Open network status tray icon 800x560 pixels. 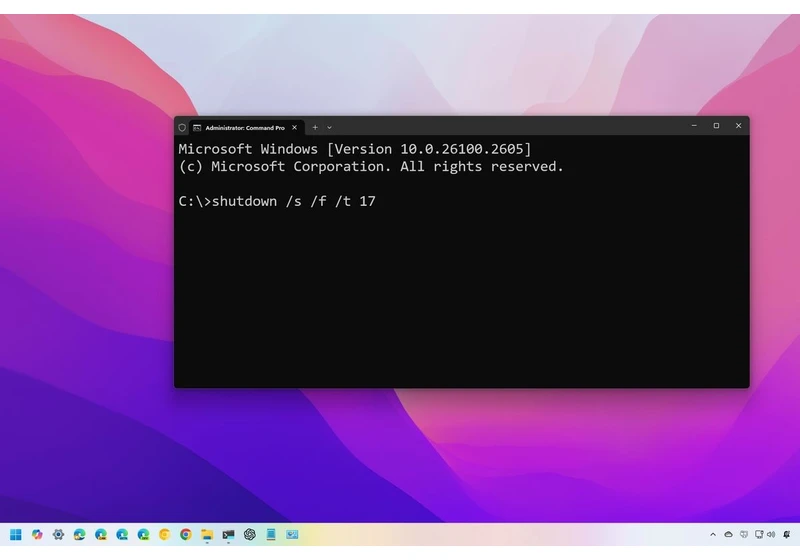(x=759, y=534)
